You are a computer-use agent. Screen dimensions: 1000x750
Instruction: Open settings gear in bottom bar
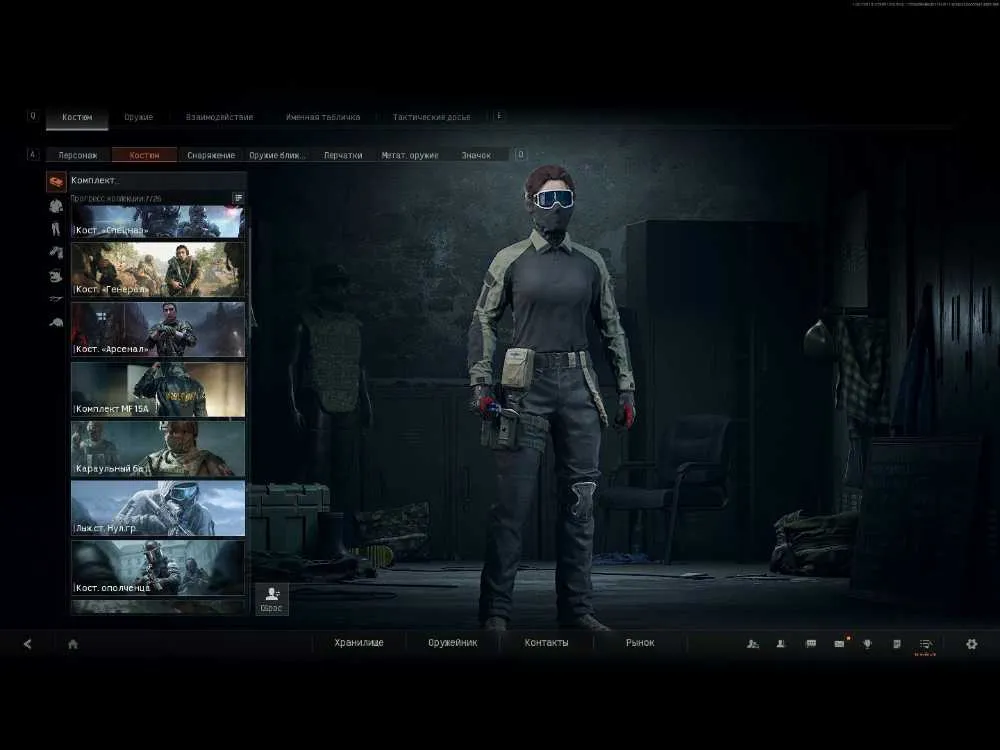point(971,644)
